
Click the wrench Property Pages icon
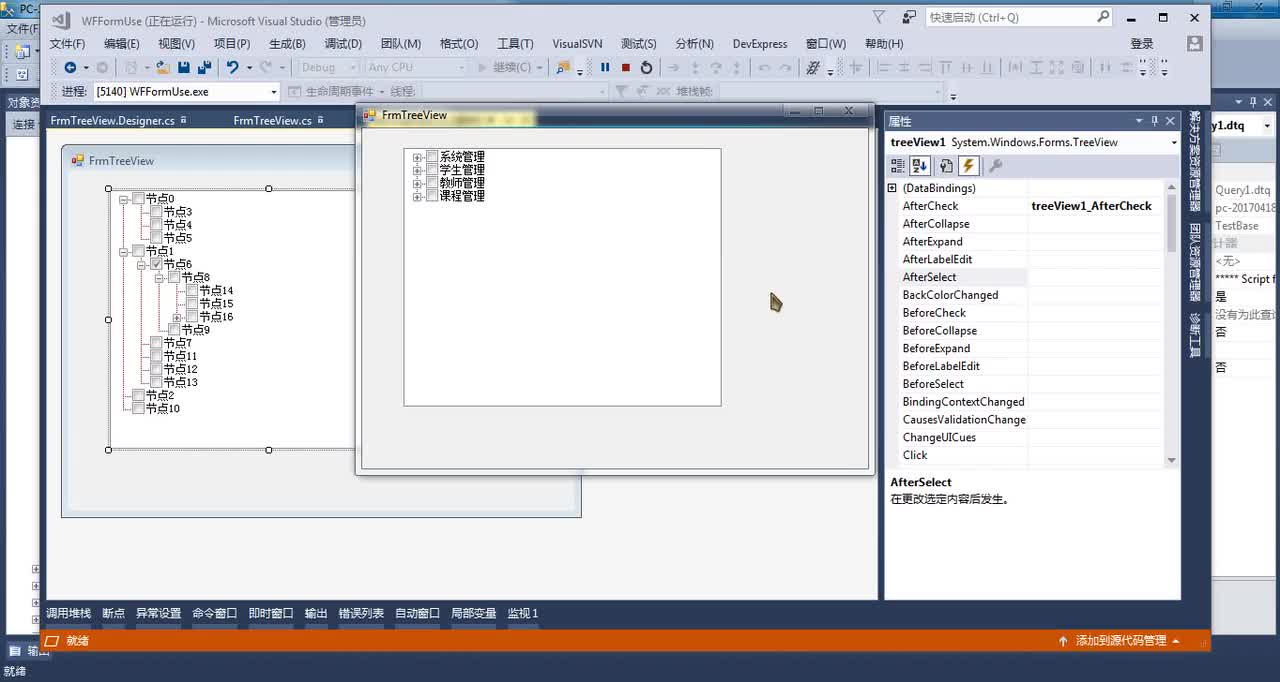(995, 166)
